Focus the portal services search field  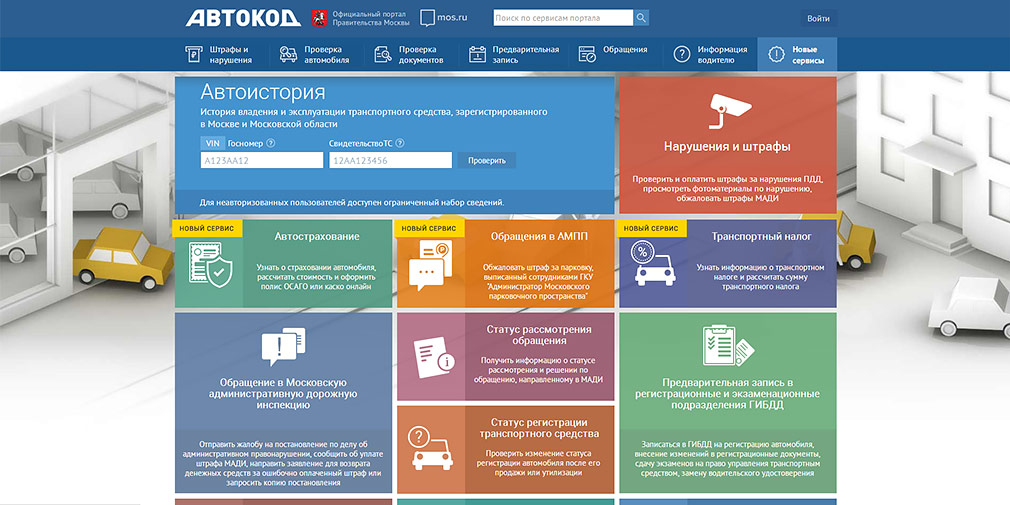pyautogui.click(x=564, y=18)
